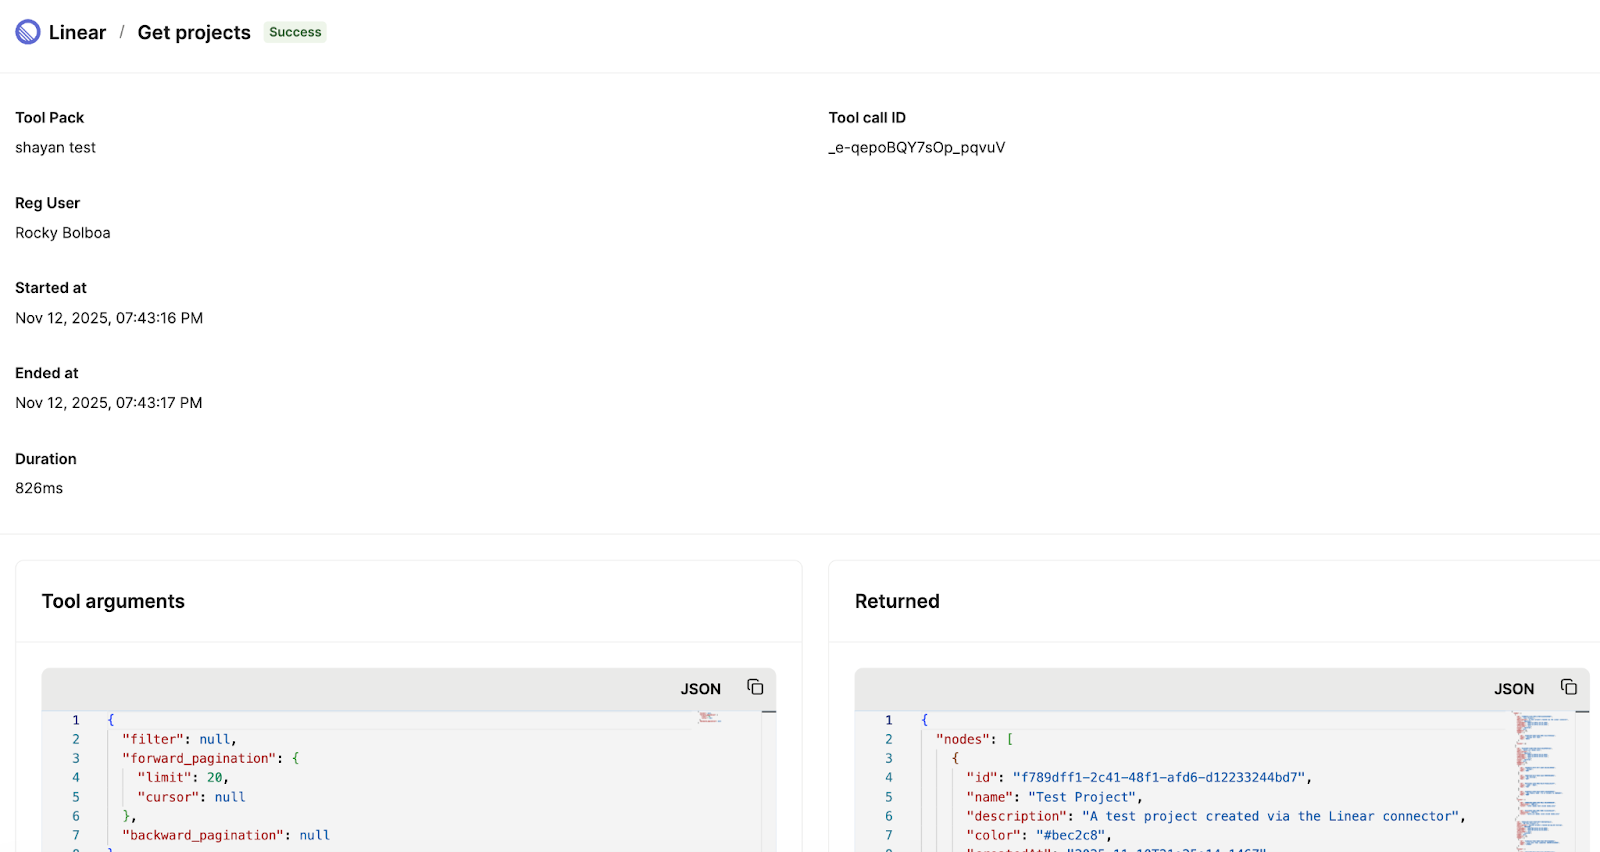1600x852 pixels.
Task: Select the ended time '07:43:17 PM'
Action: tap(159, 403)
